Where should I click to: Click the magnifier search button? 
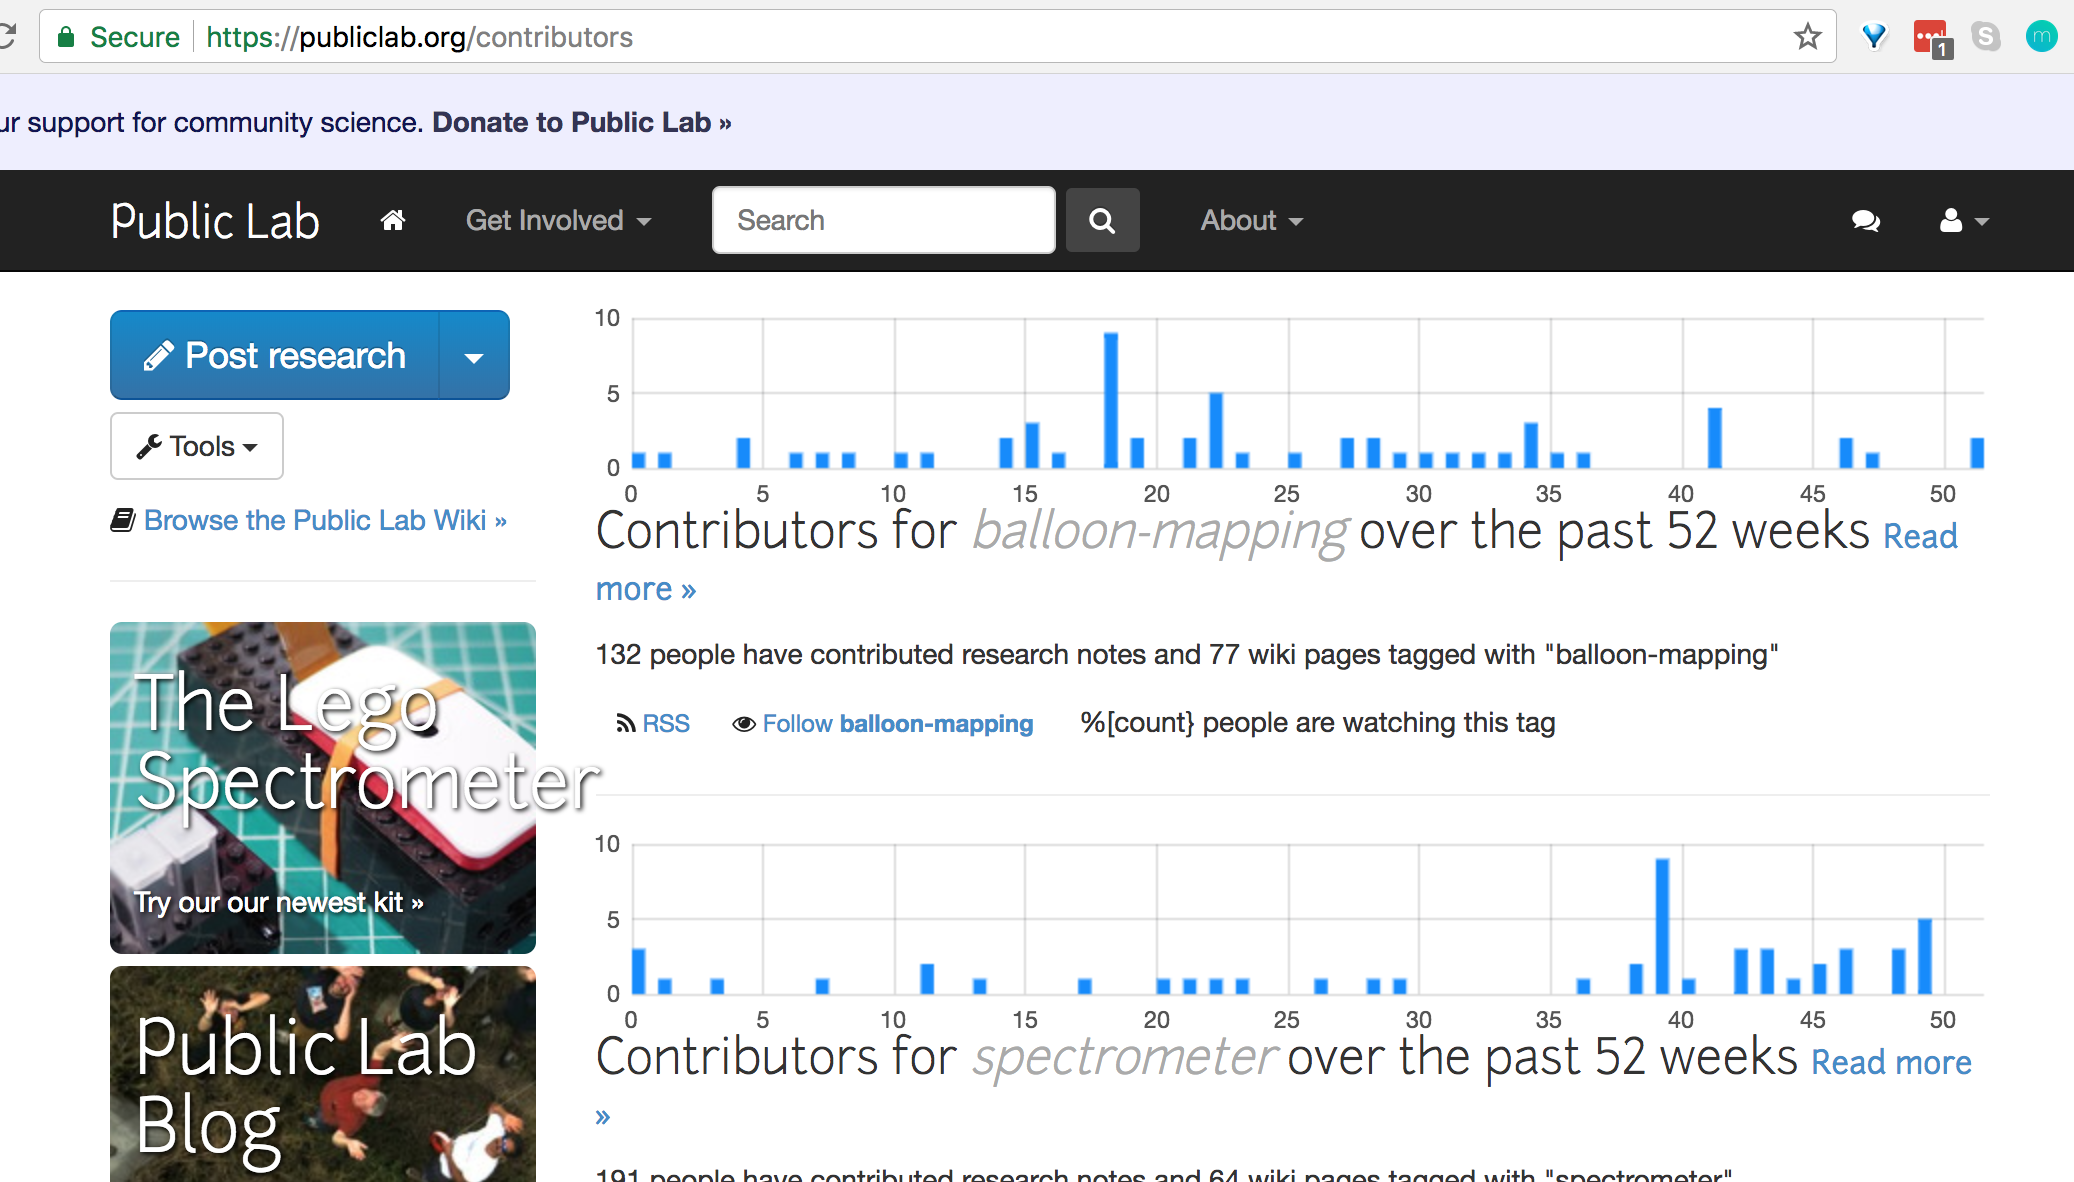click(1102, 220)
